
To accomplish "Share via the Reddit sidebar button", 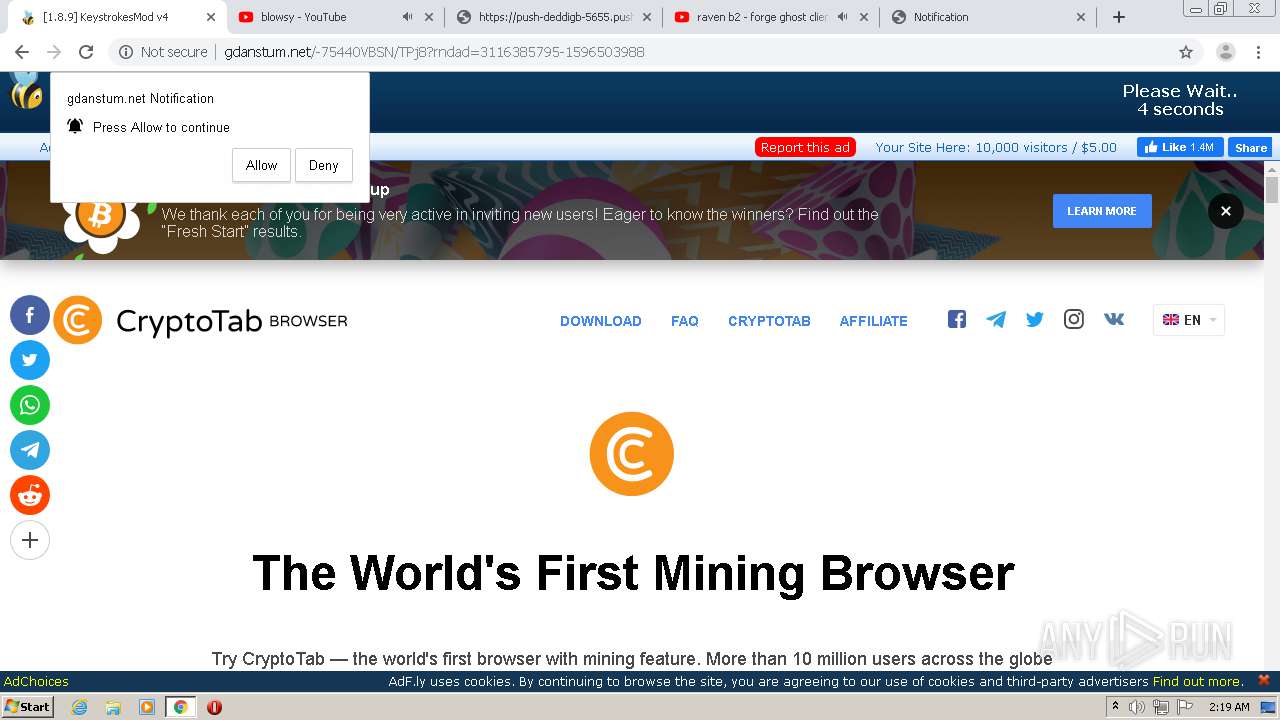I will tap(30, 496).
